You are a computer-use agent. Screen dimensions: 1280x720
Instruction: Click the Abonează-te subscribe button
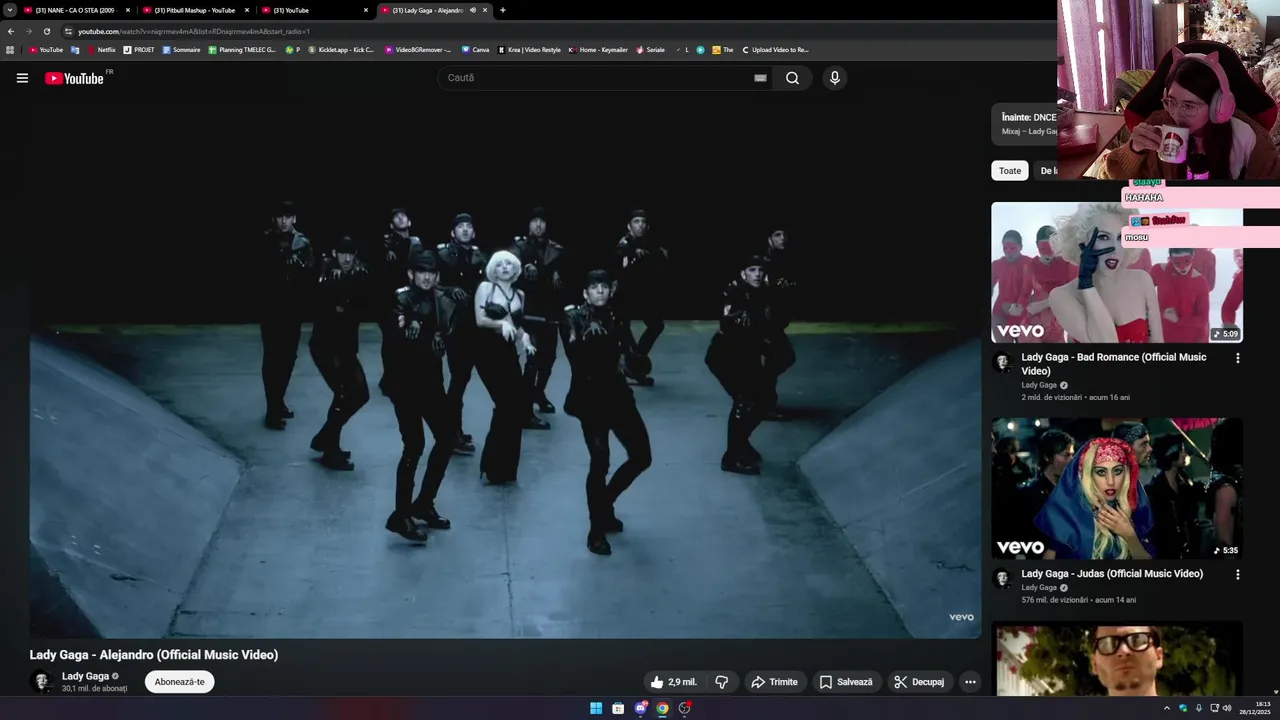179,682
